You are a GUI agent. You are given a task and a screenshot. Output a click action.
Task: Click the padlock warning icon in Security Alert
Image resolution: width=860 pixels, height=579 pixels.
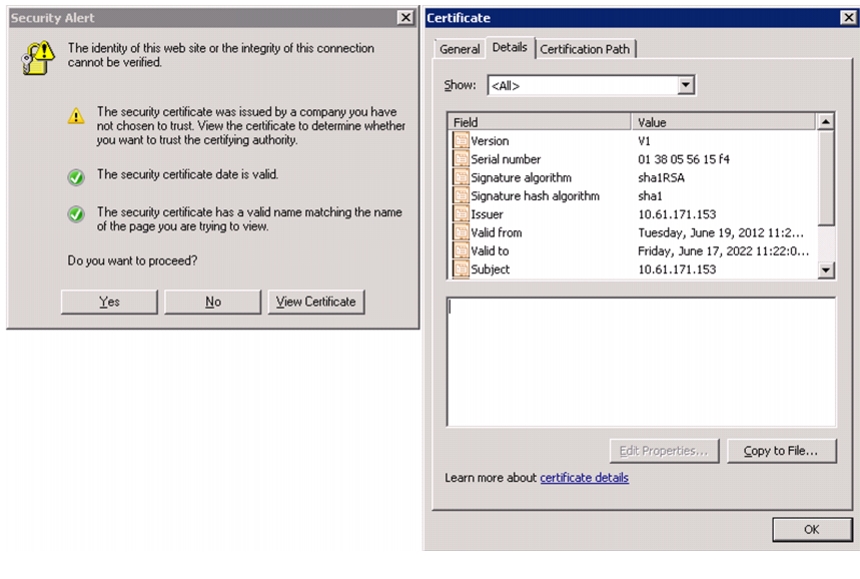pyautogui.click(x=38, y=58)
